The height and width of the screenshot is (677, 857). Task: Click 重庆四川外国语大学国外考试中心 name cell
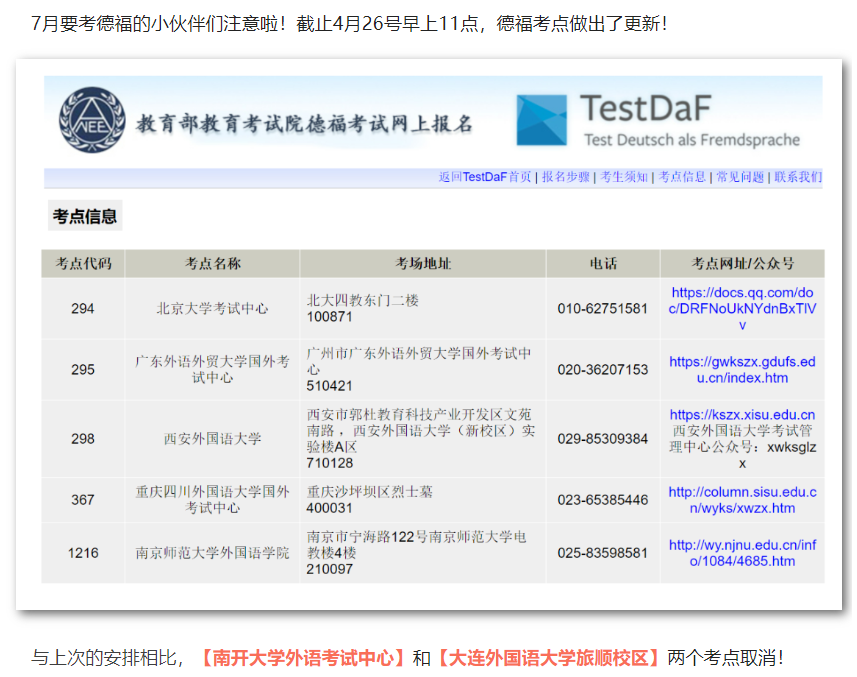213,500
